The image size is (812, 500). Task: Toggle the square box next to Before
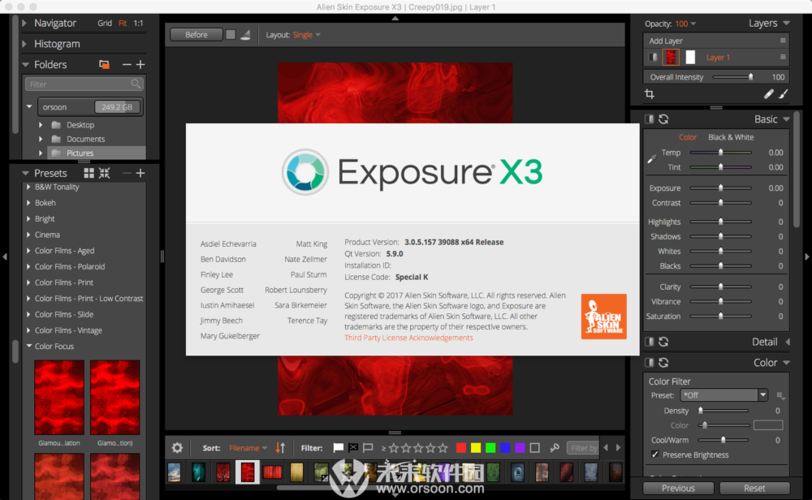[230, 35]
